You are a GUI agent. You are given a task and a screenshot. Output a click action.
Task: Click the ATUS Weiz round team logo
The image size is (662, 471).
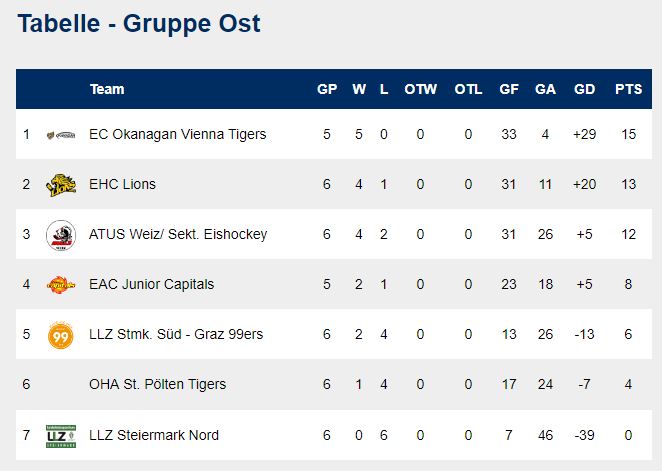point(61,235)
